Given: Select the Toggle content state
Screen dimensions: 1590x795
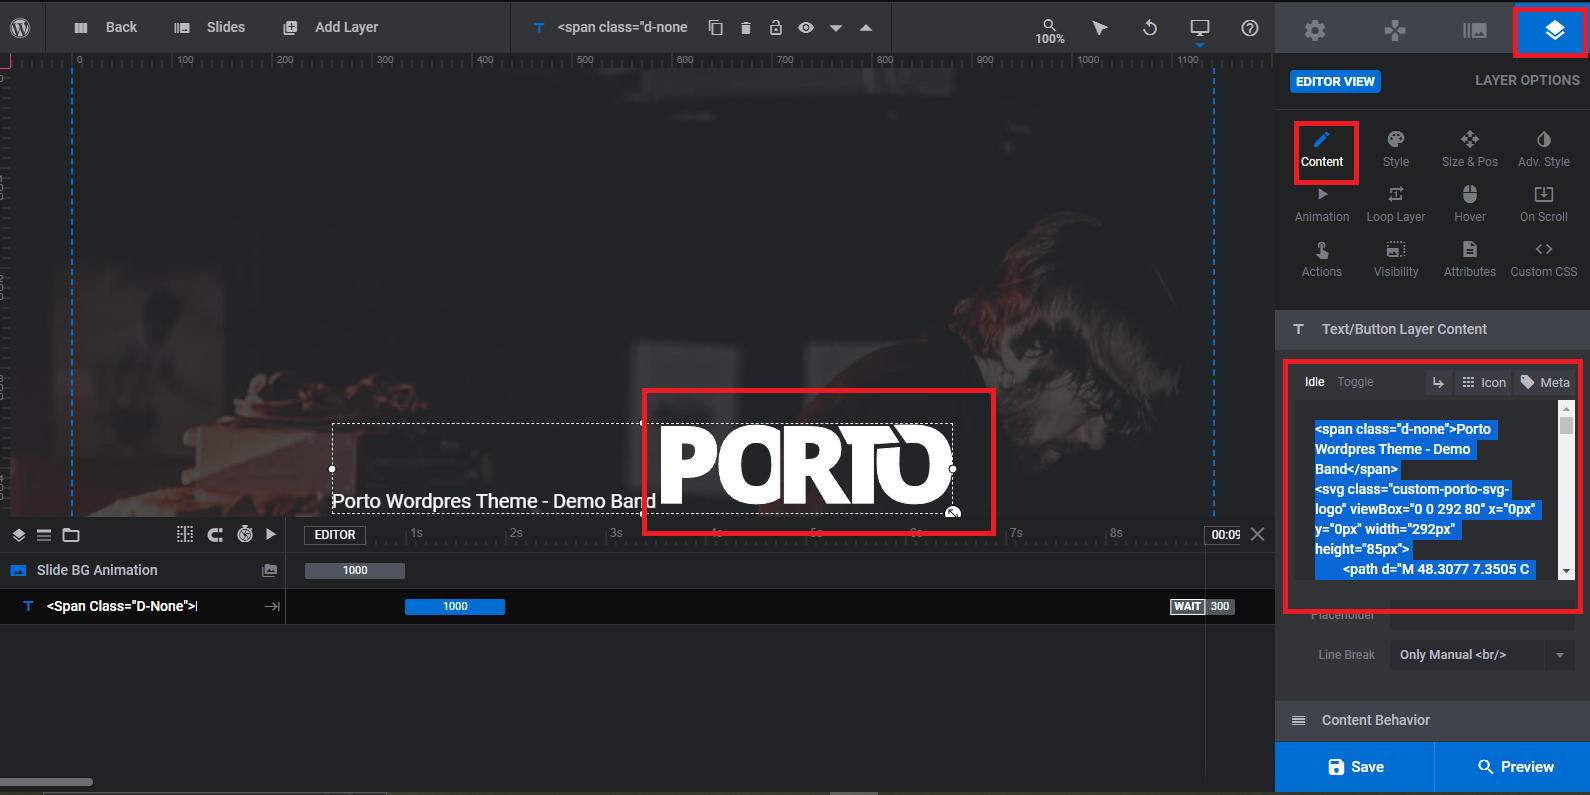Looking at the screenshot, I should 1355,382.
